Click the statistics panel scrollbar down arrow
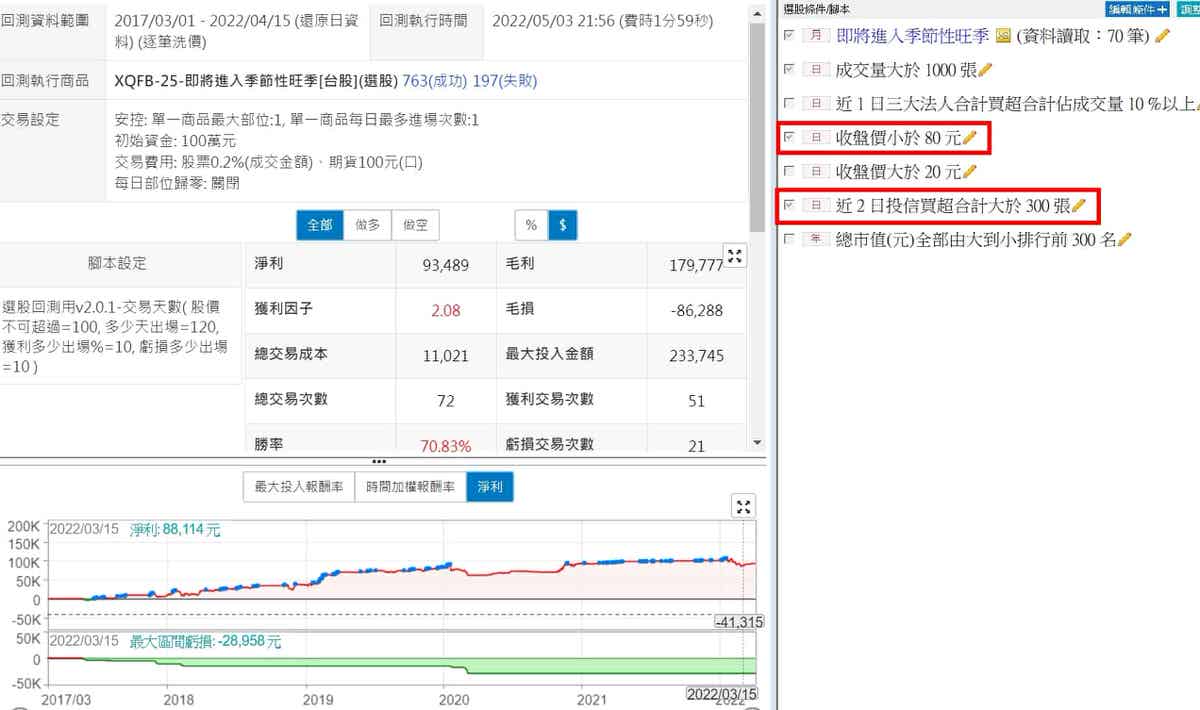The height and width of the screenshot is (710, 1200). (x=757, y=442)
